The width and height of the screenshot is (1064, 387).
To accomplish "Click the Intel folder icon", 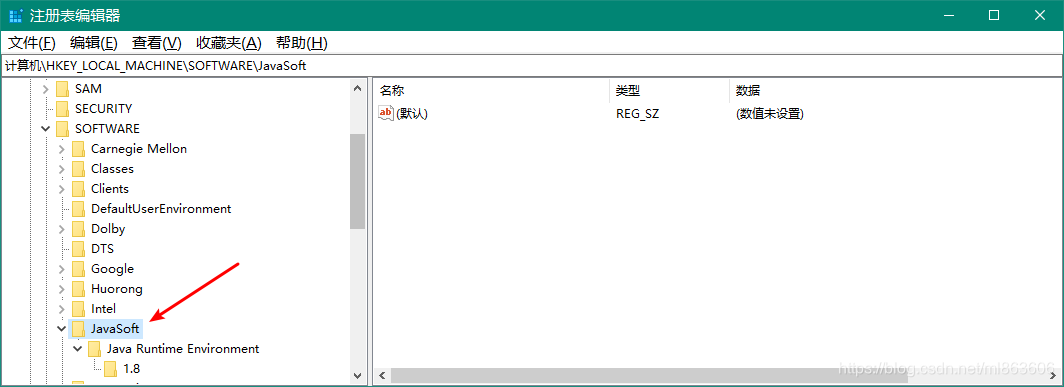I will point(79,309).
